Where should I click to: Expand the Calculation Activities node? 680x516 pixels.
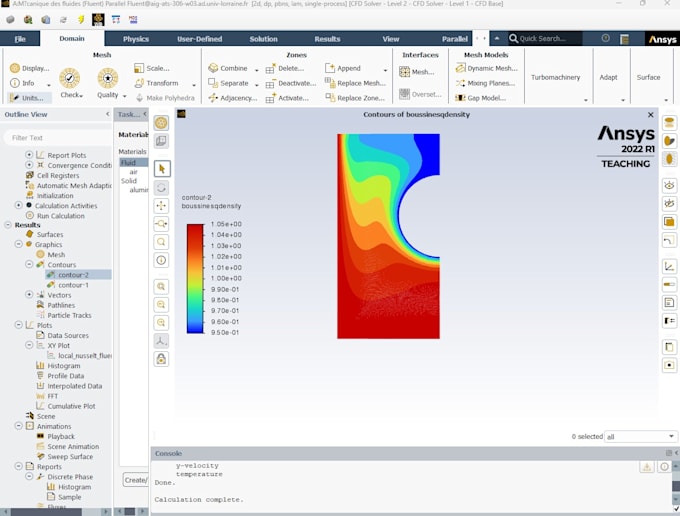pyautogui.click(x=18, y=205)
